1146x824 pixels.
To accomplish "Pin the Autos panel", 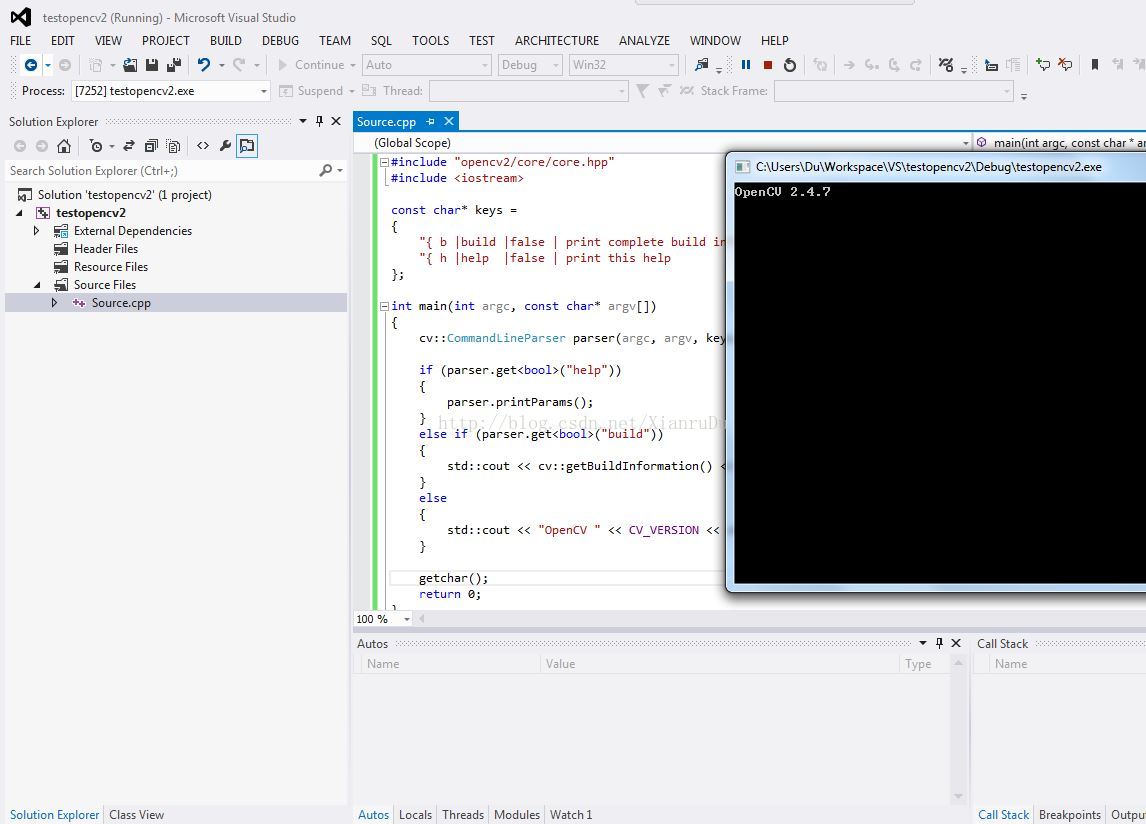I will click(x=939, y=643).
